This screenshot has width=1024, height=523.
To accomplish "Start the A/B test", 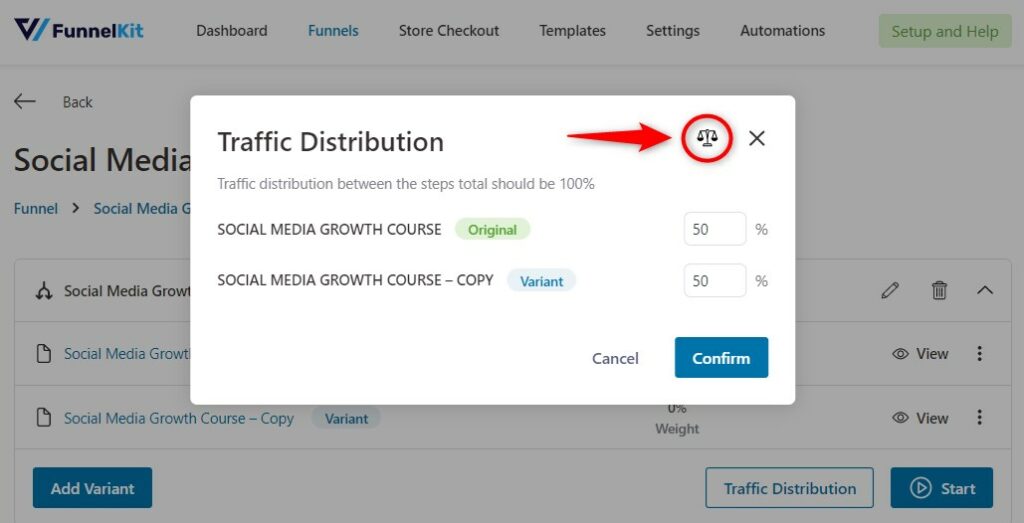I will [941, 488].
